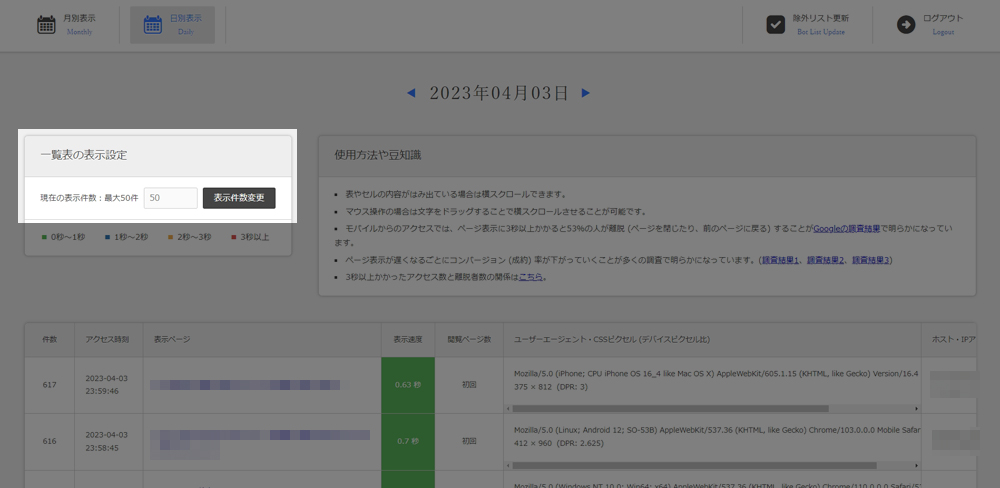Open the こちら link

pos(531,277)
